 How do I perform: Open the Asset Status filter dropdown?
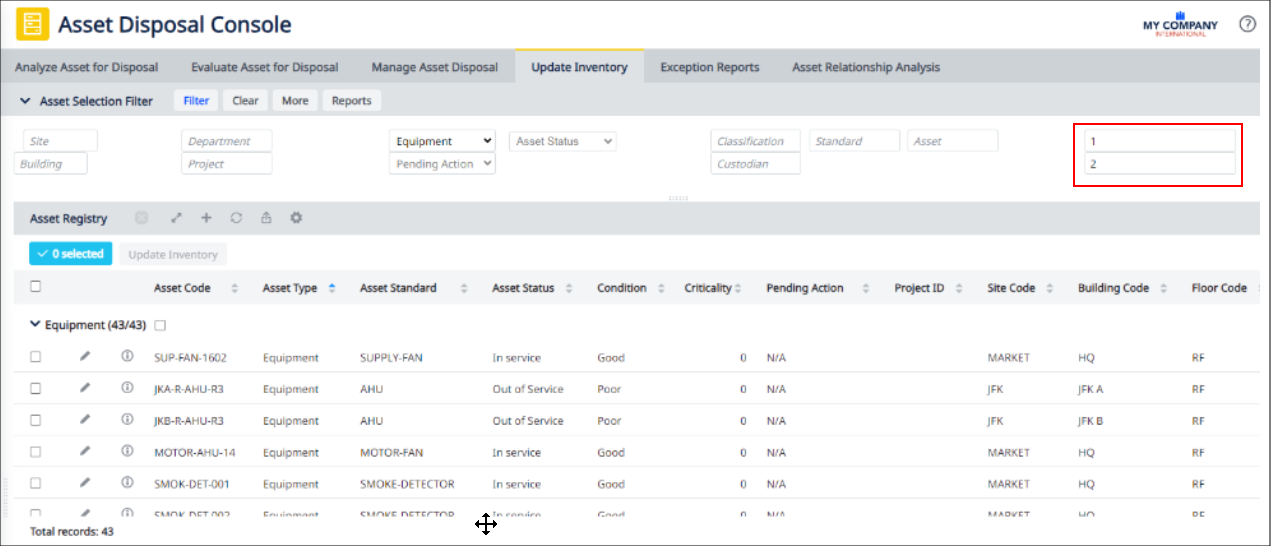click(x=563, y=141)
